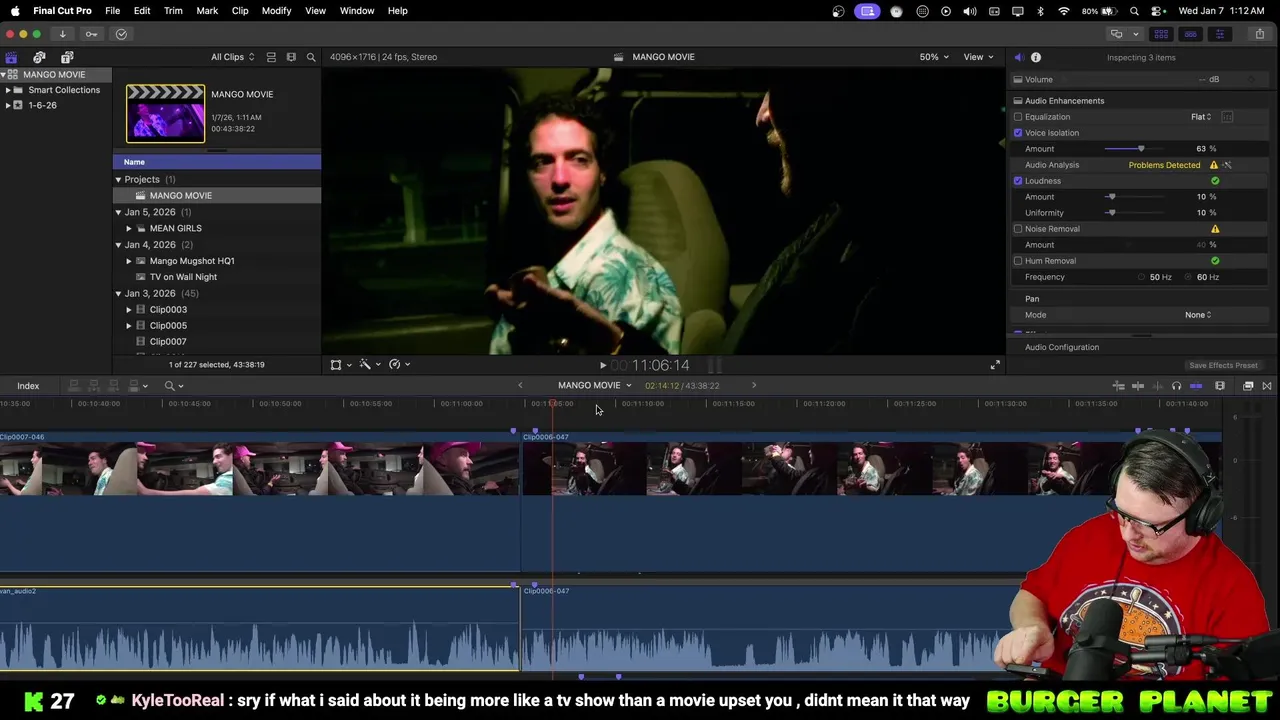
Task: Open the Audio Configuration section
Action: coord(1062,348)
